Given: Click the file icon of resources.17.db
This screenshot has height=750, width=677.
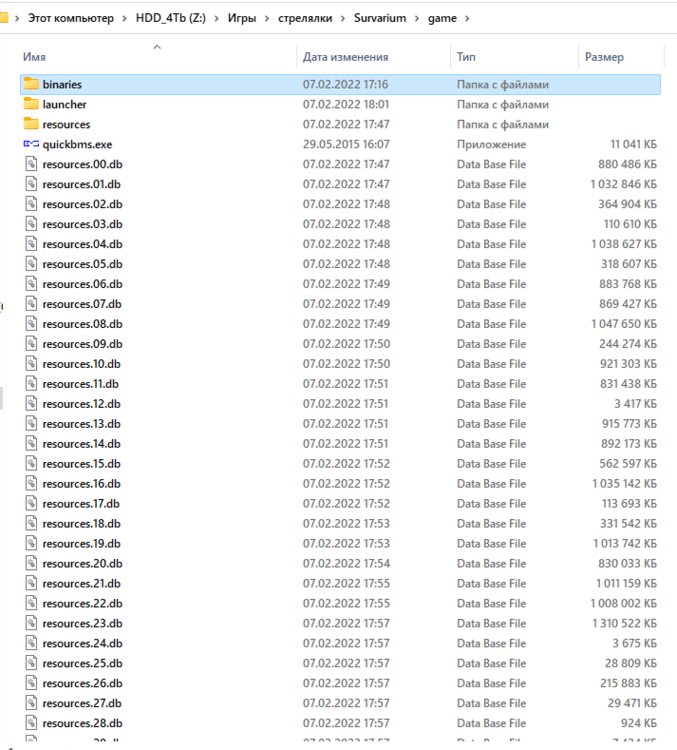Looking at the screenshot, I should [x=31, y=504].
